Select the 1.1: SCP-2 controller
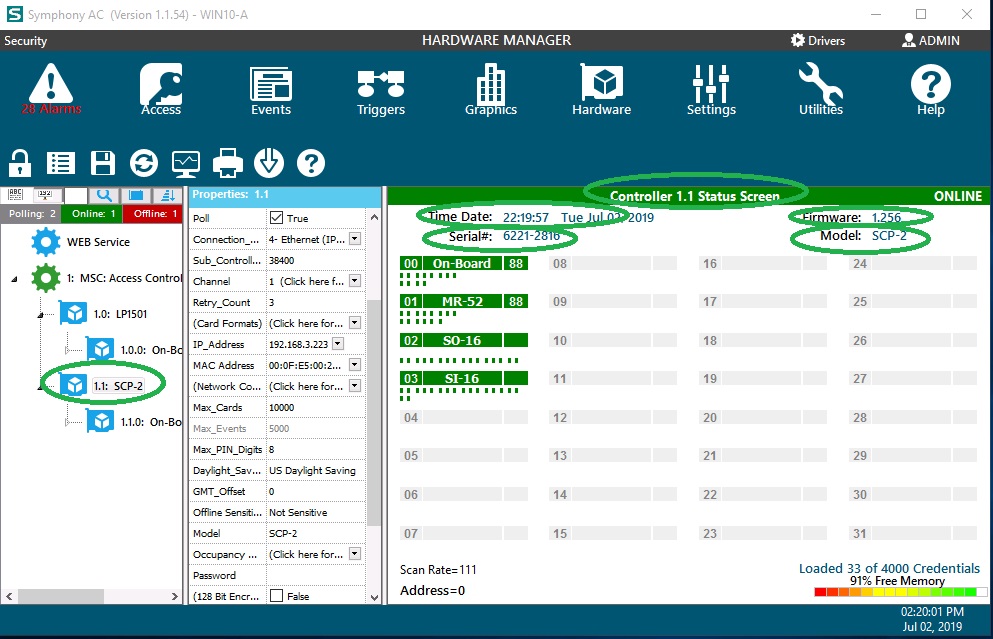 coord(118,386)
